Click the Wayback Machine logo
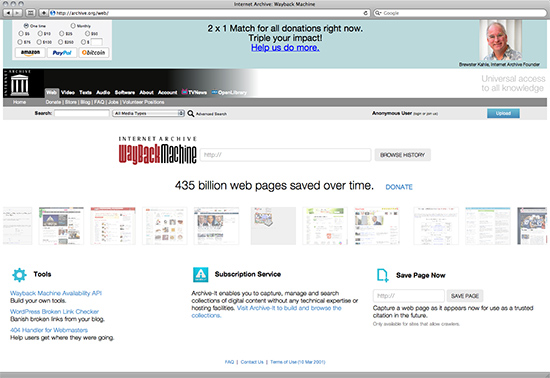550x378 pixels. click(x=157, y=150)
